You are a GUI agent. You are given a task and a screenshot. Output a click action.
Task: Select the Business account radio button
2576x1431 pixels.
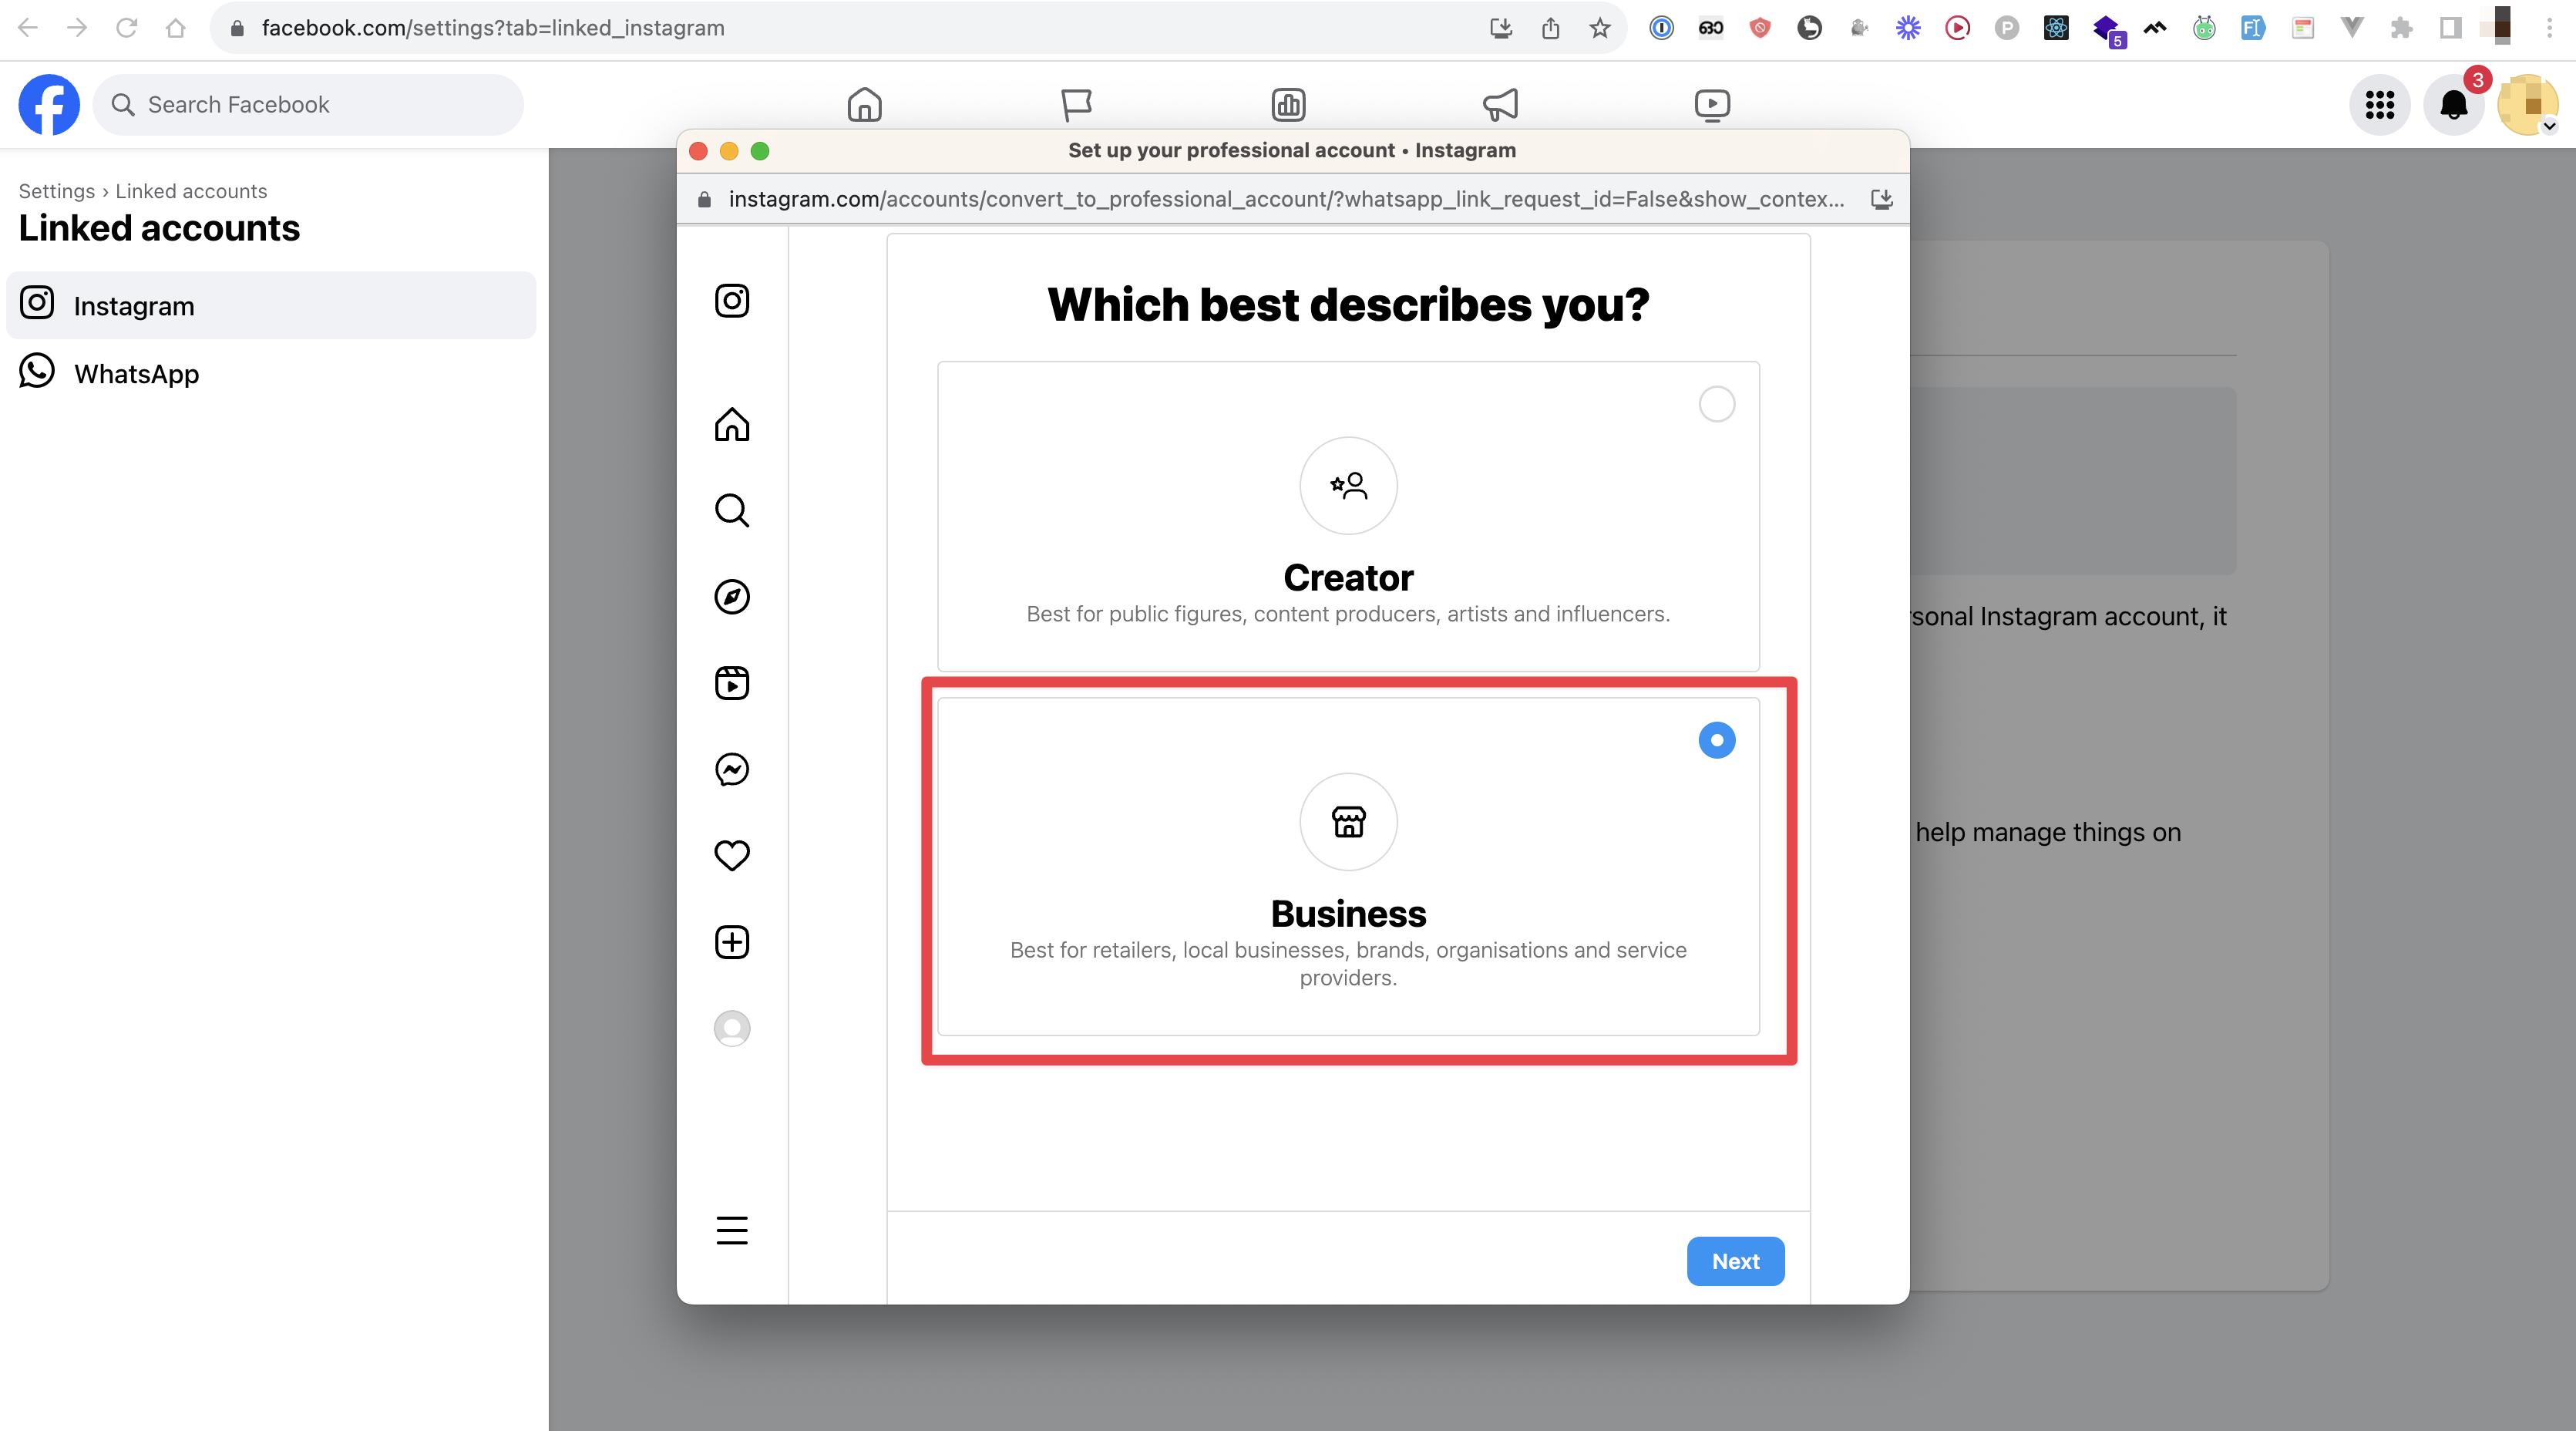[1717, 739]
